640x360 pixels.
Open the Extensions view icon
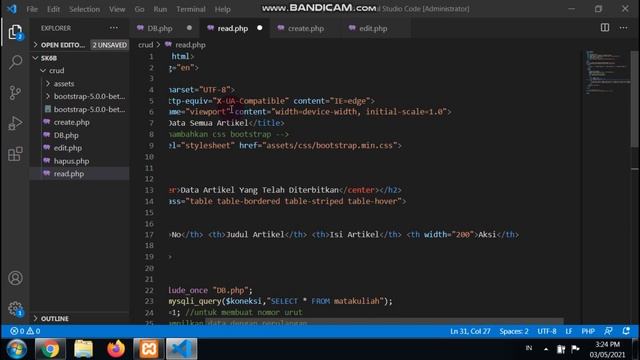pyautogui.click(x=15, y=154)
